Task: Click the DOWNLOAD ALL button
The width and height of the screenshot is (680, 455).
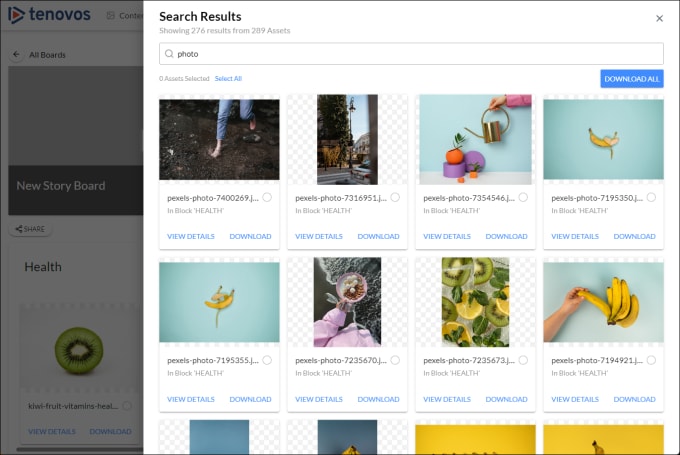Action: coord(632,79)
